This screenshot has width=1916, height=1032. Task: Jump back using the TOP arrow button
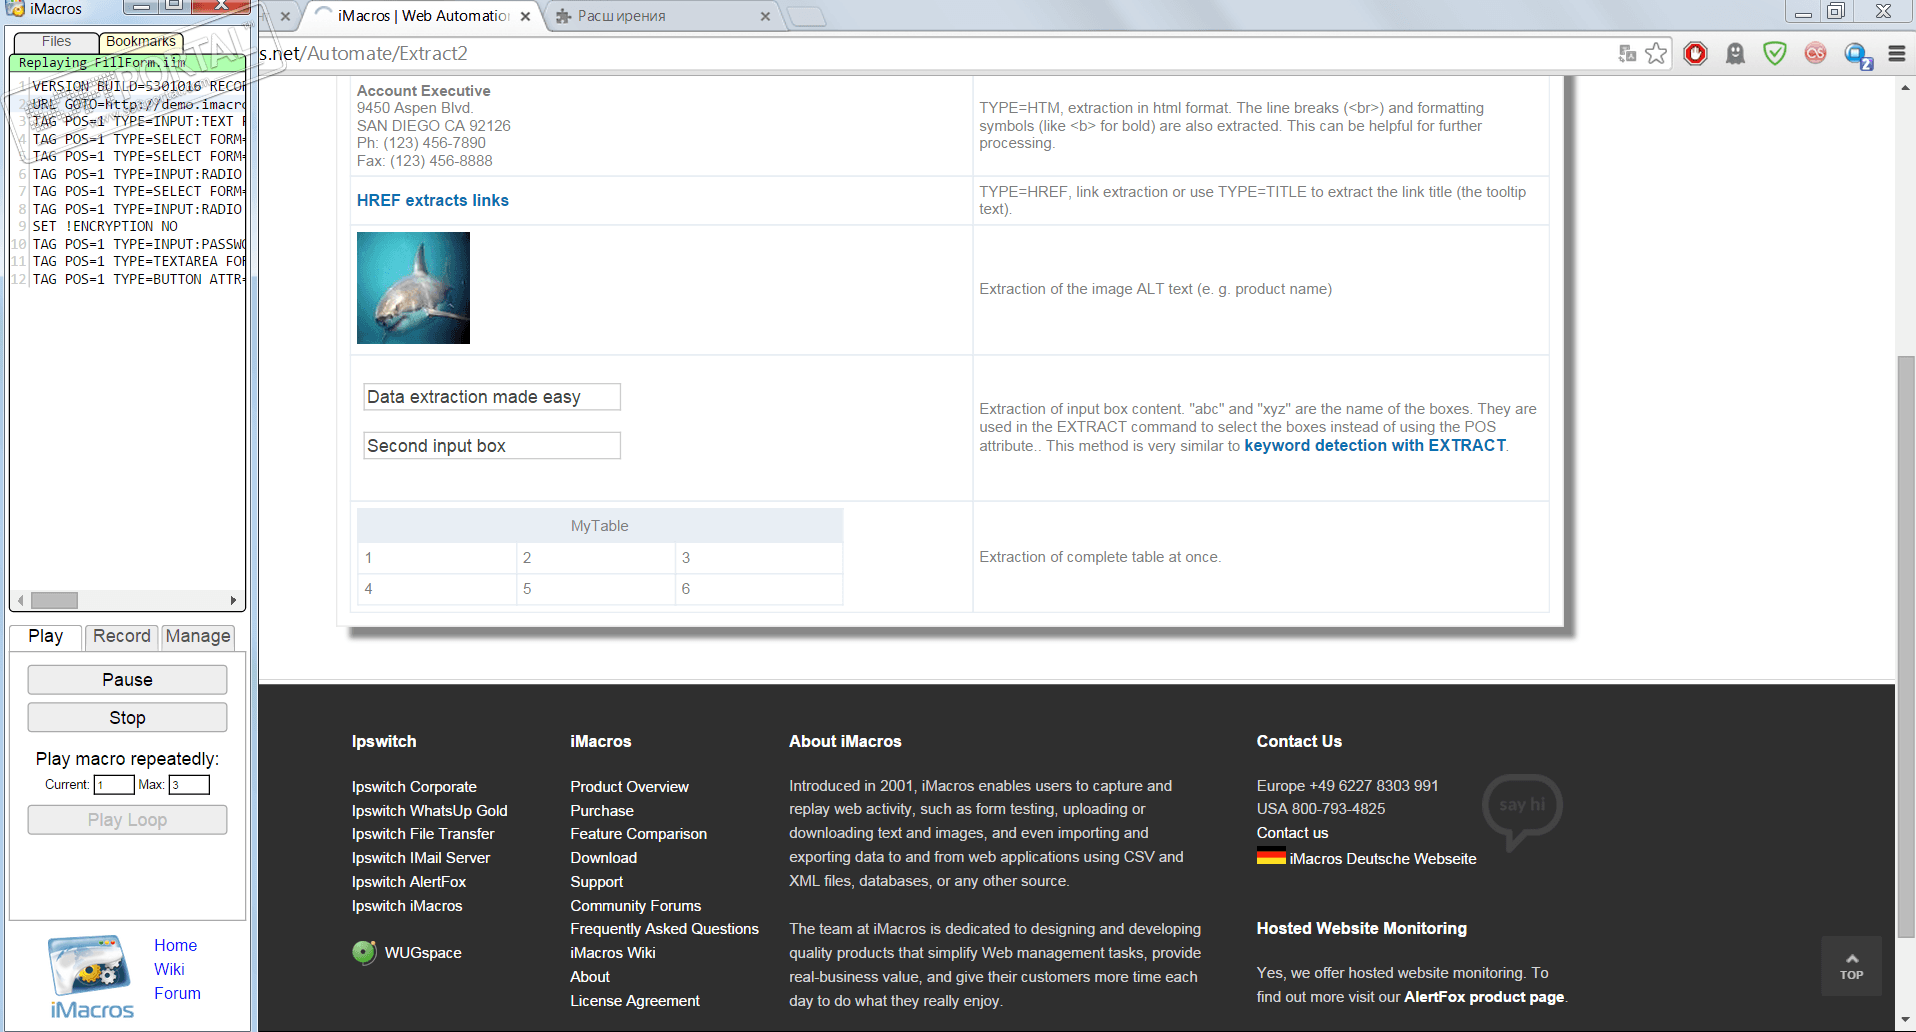[1851, 966]
